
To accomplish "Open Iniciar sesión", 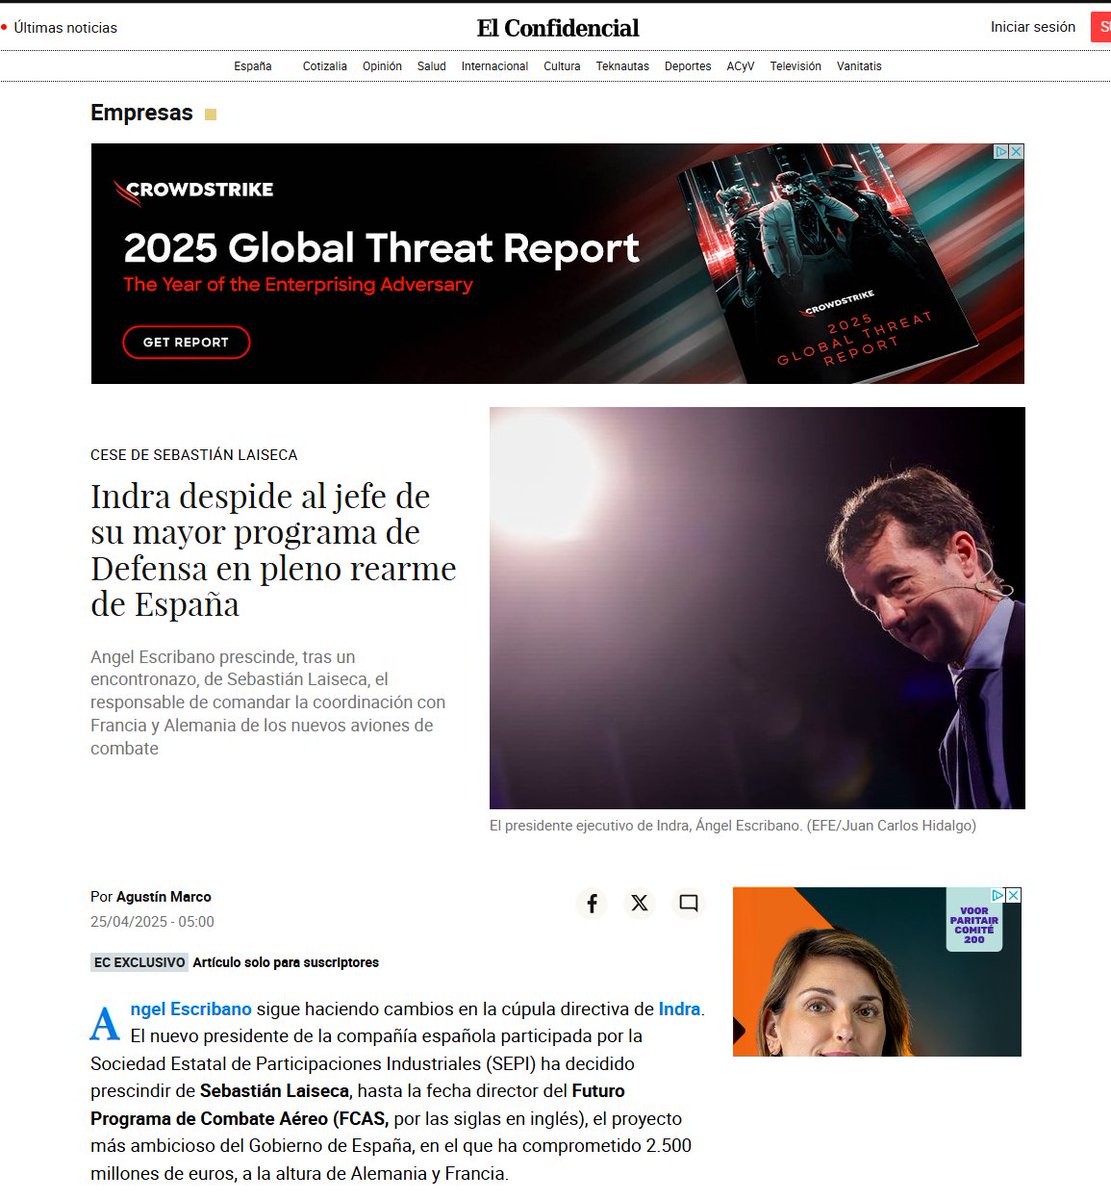I will click(1033, 27).
